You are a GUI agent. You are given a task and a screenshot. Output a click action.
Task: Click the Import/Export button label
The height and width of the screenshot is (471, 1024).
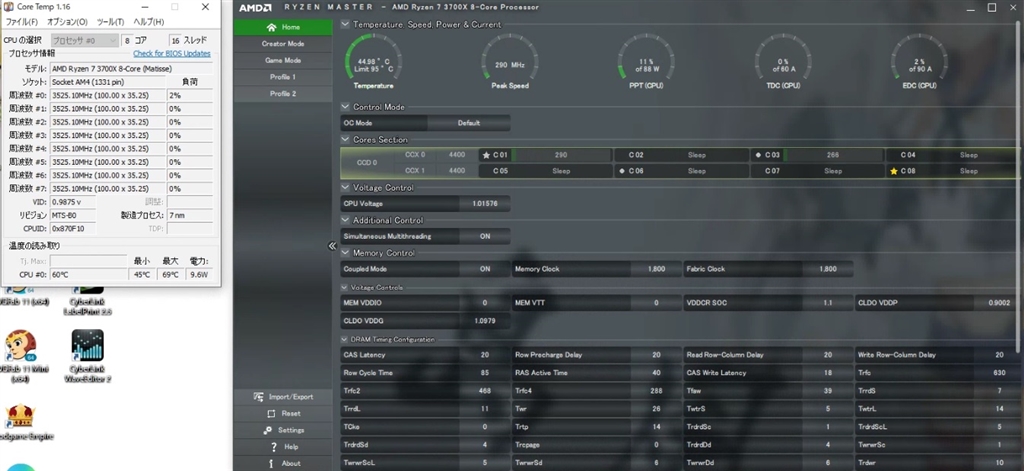(x=291, y=397)
